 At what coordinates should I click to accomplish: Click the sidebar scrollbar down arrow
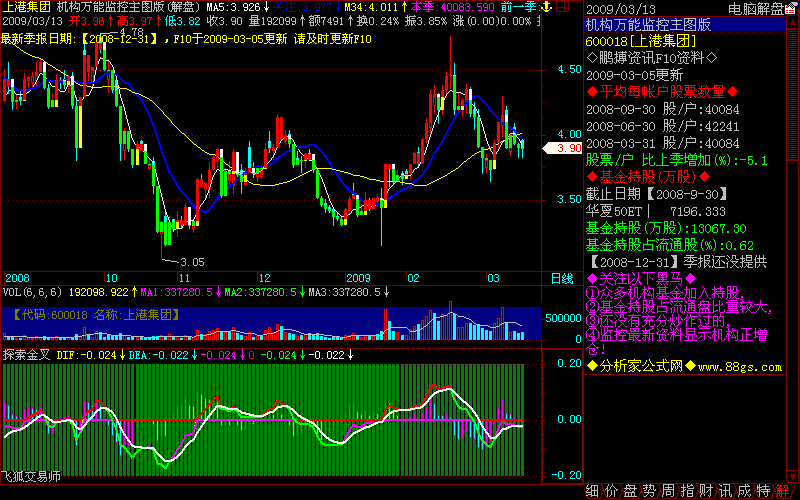pyautogui.click(x=792, y=477)
